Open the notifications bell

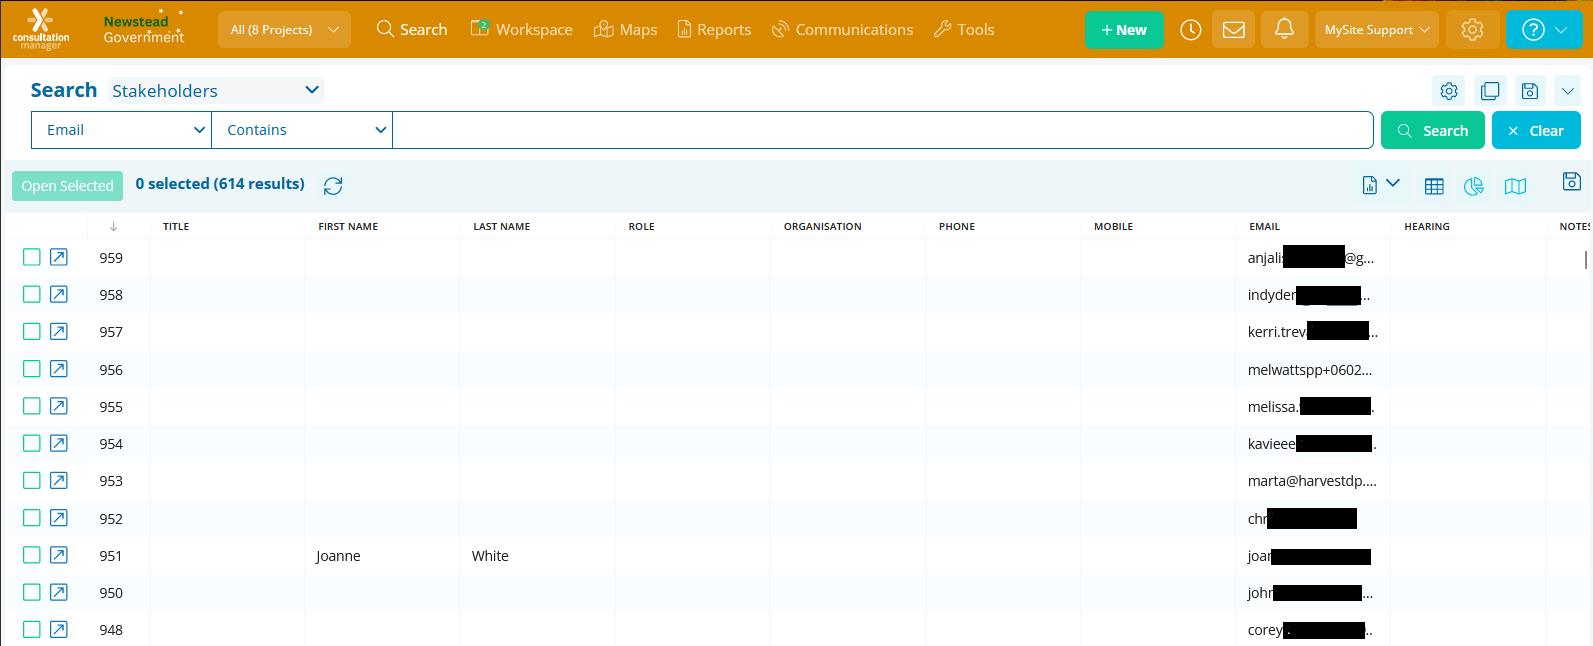pyautogui.click(x=1285, y=30)
